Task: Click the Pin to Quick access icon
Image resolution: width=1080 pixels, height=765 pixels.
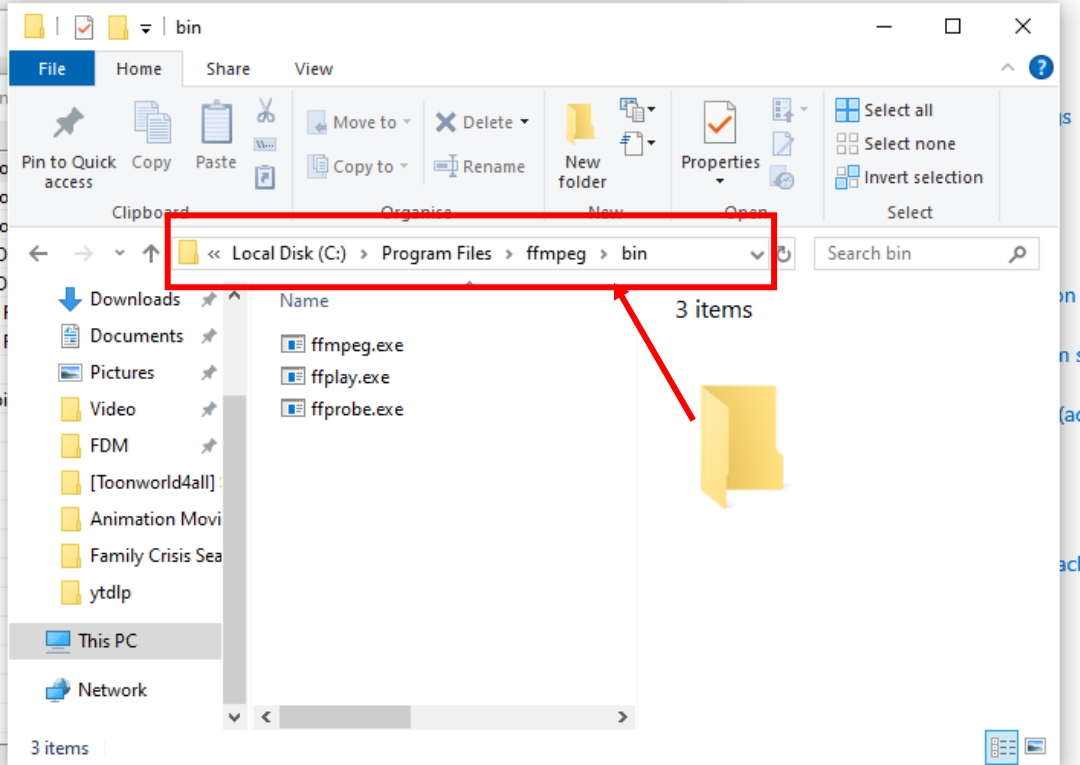Action: pos(68,125)
